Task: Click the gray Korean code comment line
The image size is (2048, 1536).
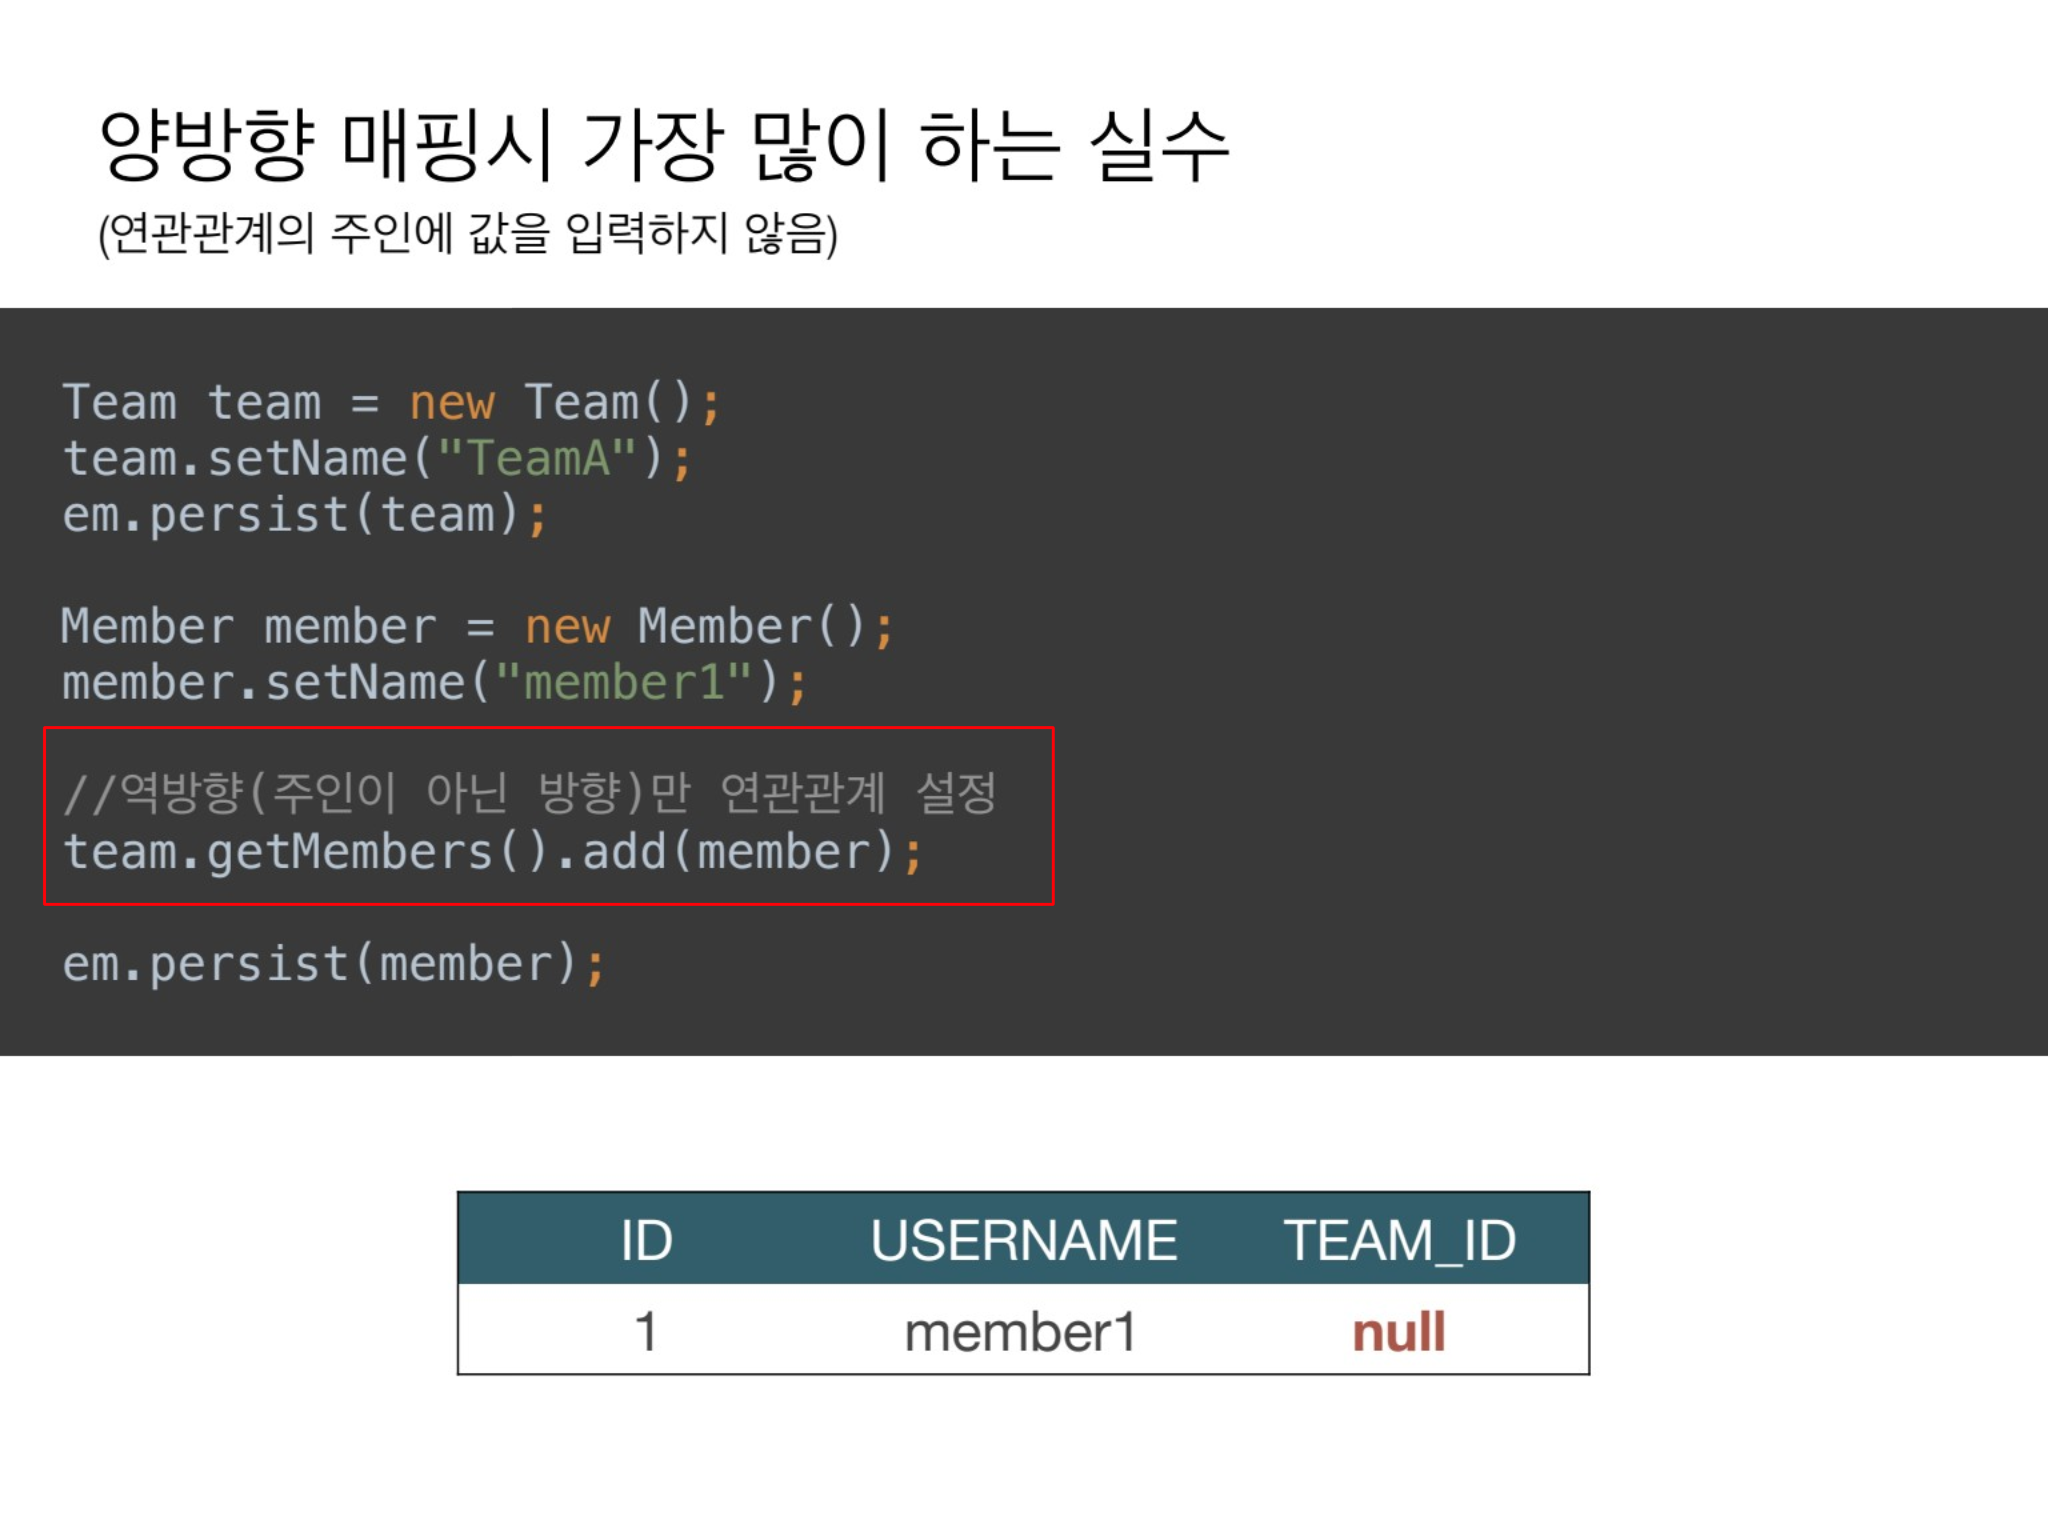Action: tap(530, 793)
